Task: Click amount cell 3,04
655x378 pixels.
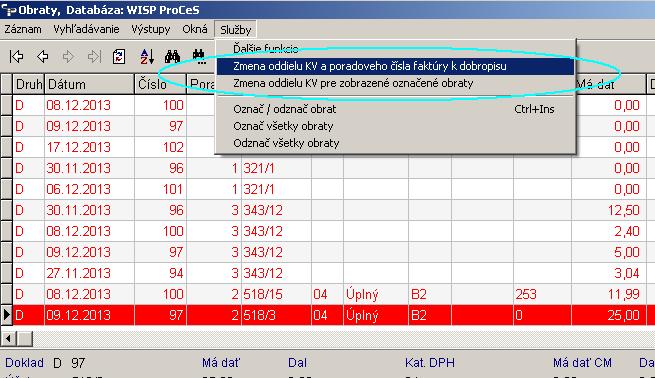Action: tap(608, 273)
